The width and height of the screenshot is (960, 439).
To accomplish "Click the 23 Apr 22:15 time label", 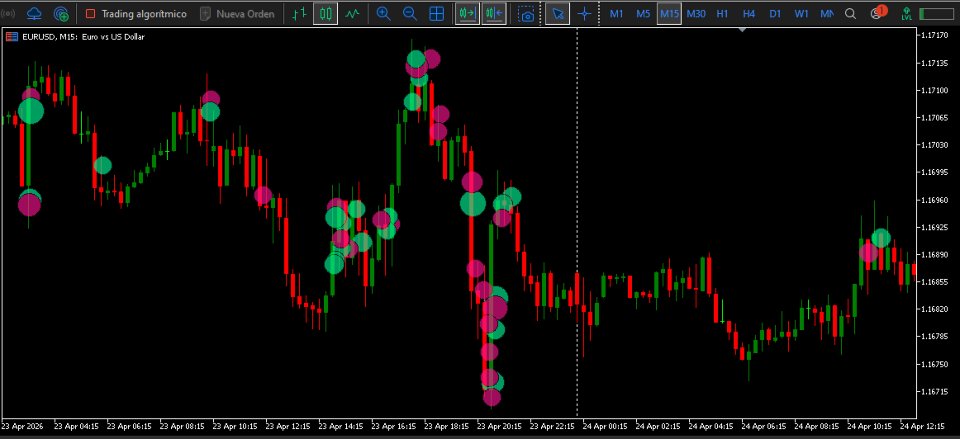I will click(x=553, y=426).
